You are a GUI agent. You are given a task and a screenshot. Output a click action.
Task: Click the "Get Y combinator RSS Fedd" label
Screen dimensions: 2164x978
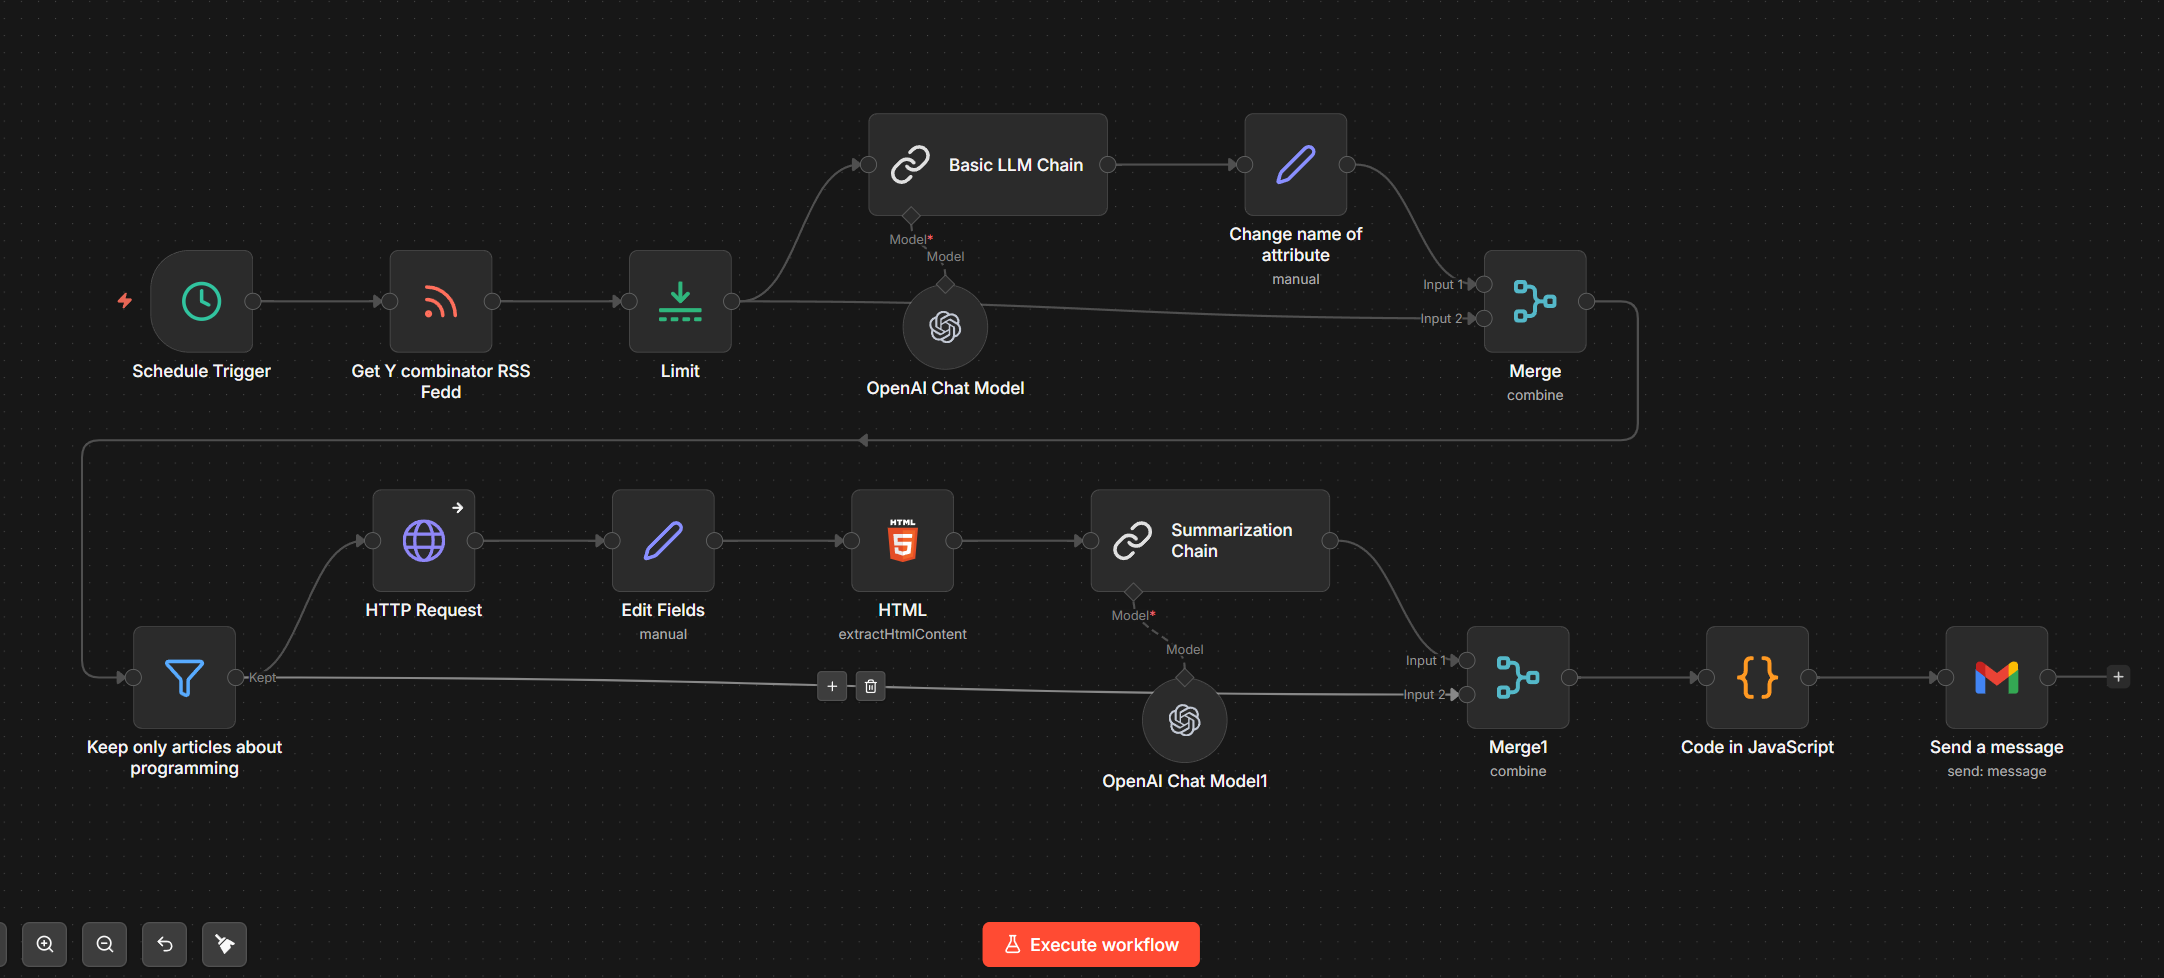441,381
